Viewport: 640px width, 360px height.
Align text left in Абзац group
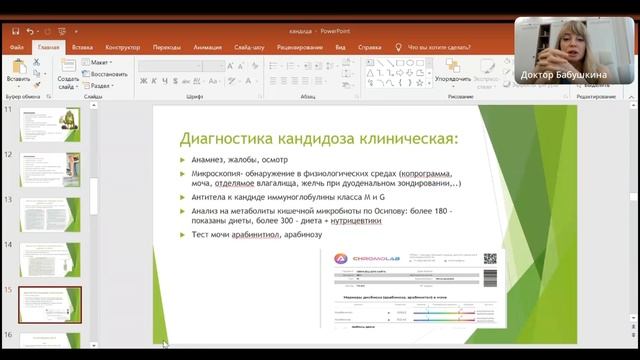click(x=273, y=81)
